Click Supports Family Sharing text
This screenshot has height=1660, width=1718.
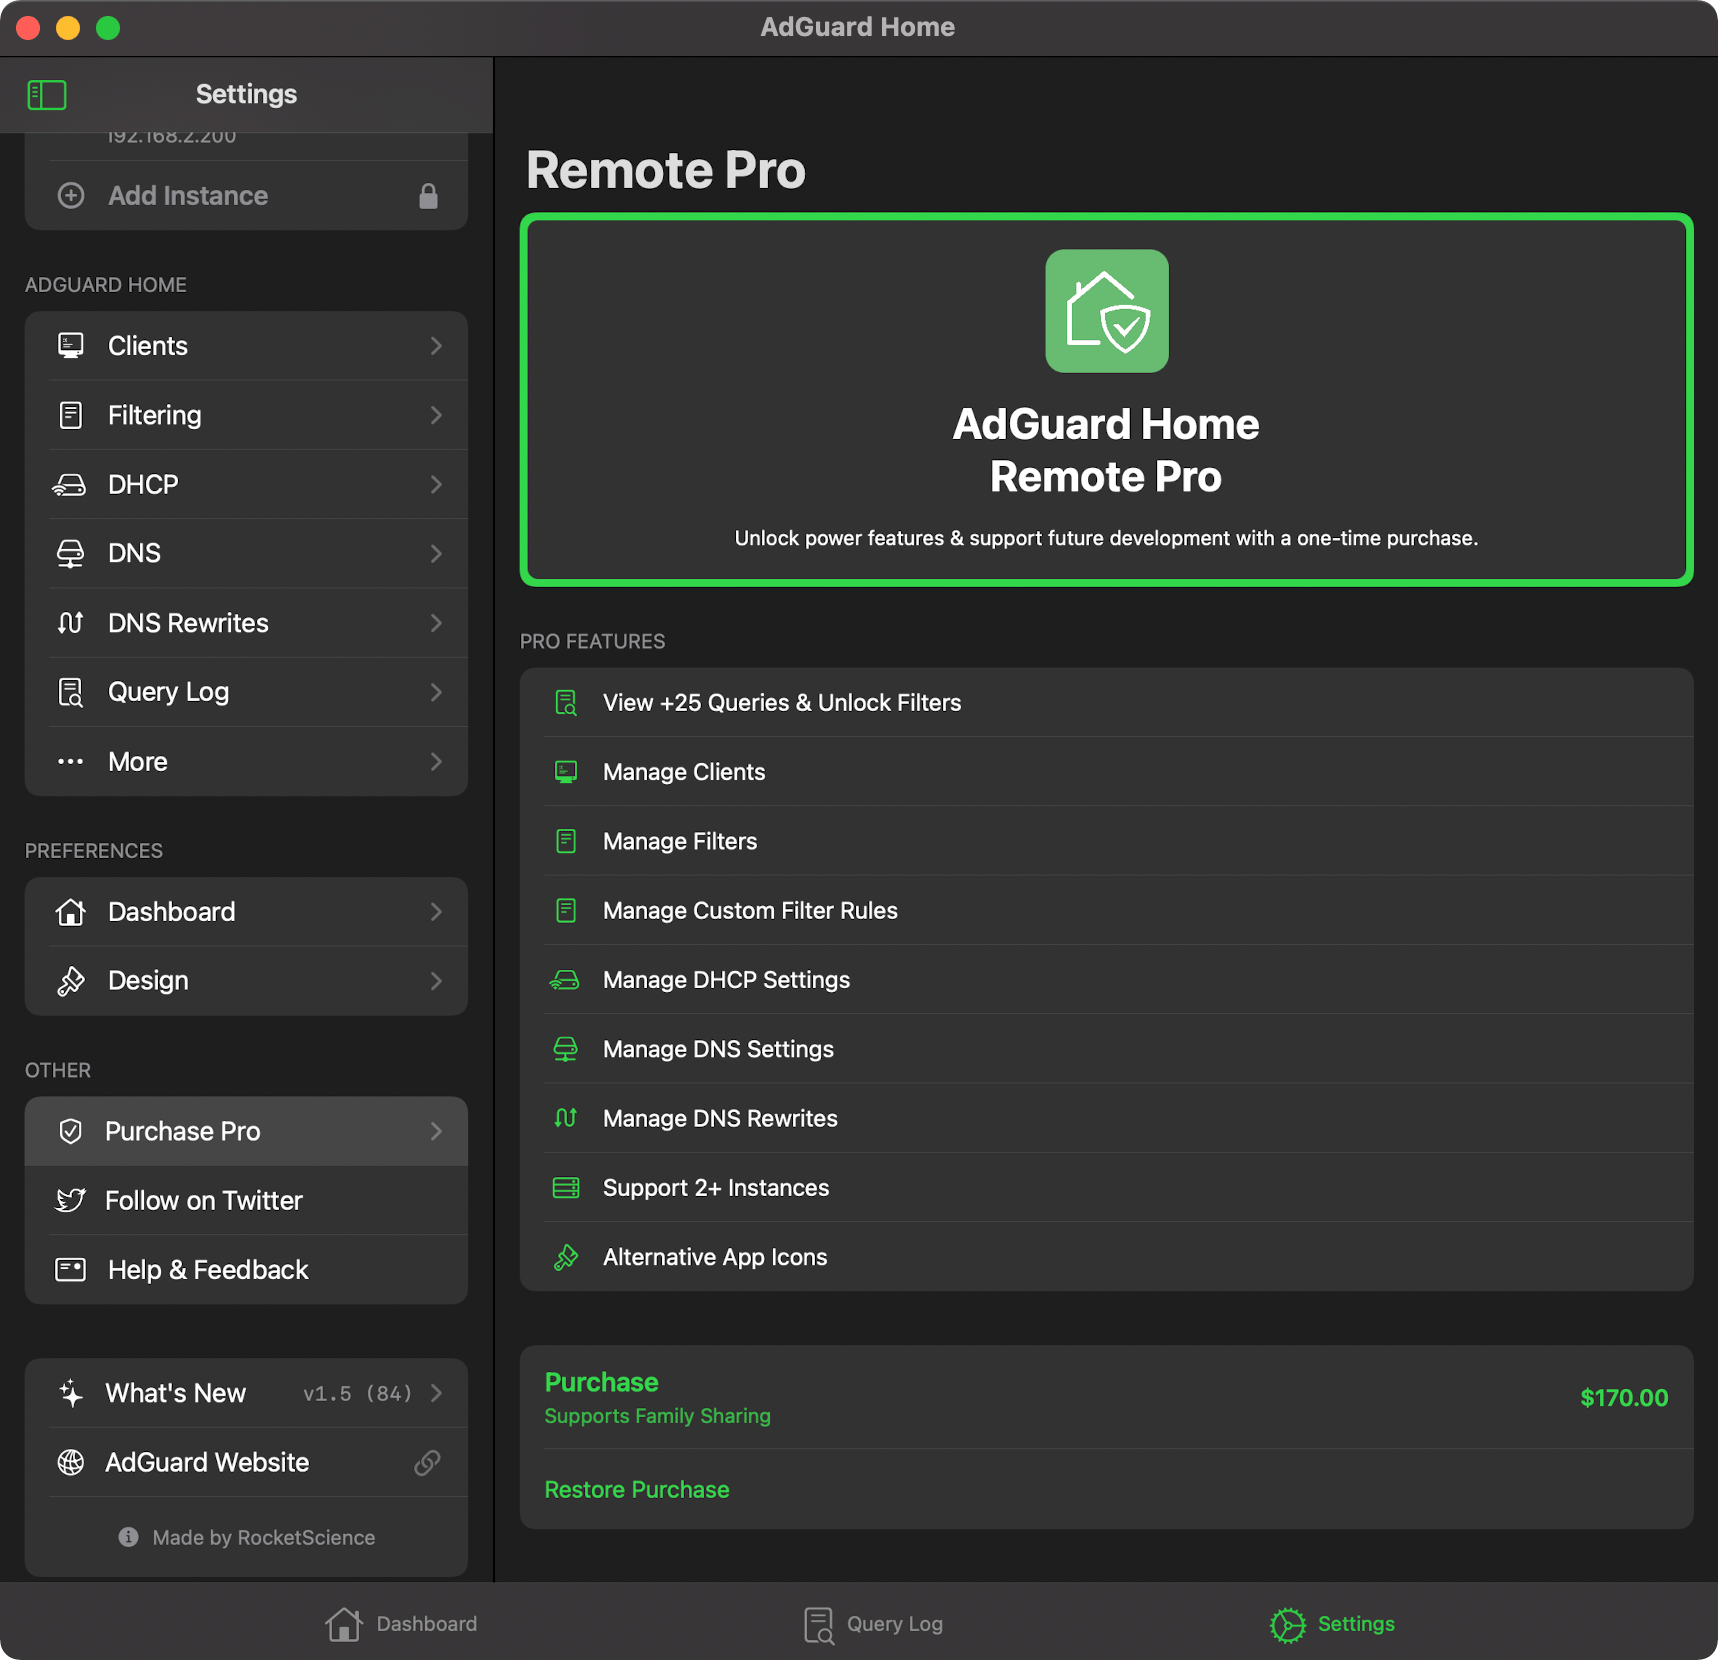pyautogui.click(x=657, y=1416)
